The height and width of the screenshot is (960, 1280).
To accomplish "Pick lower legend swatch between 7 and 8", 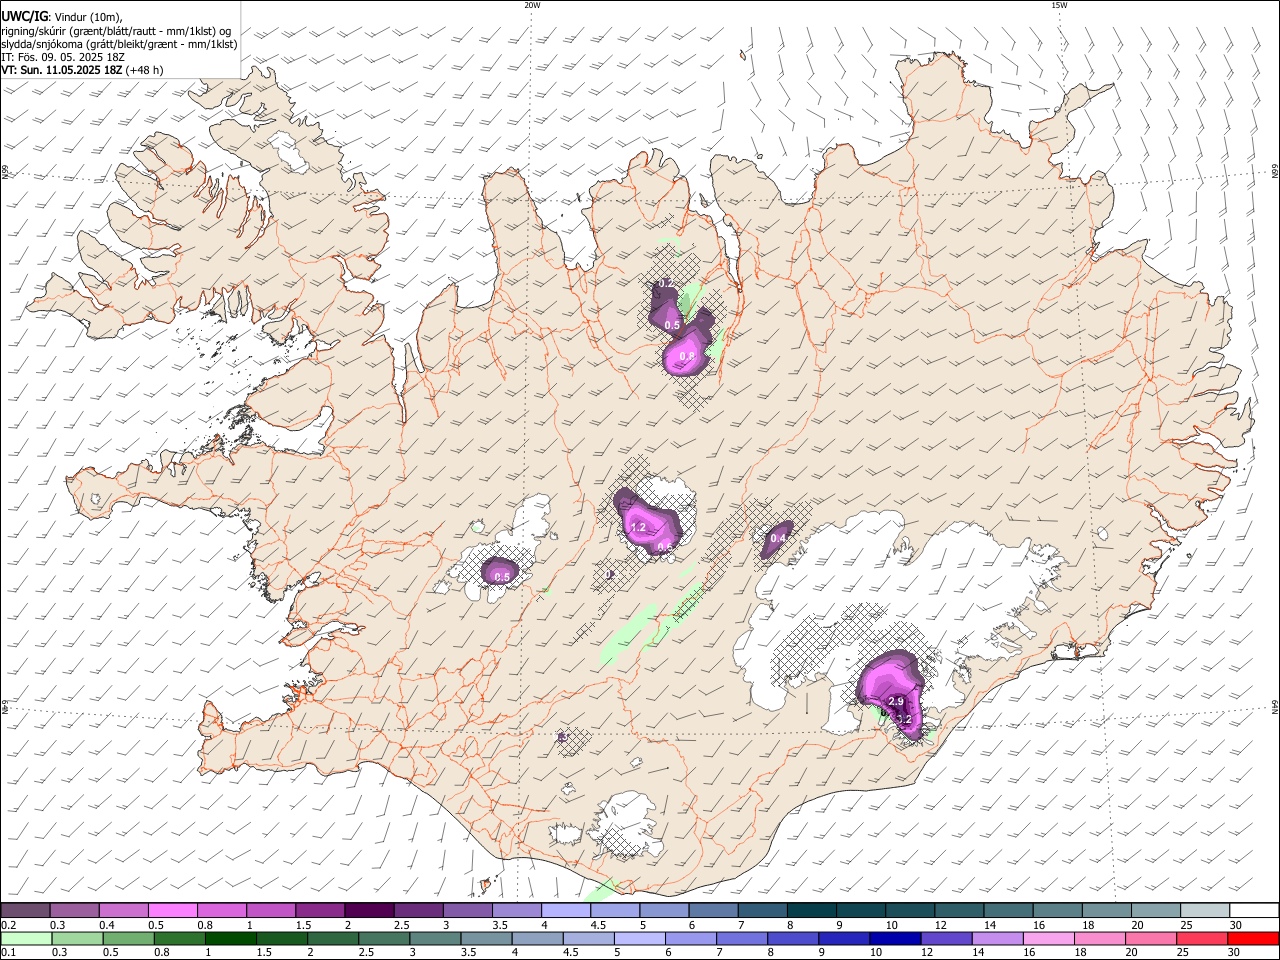I will coord(742,939).
